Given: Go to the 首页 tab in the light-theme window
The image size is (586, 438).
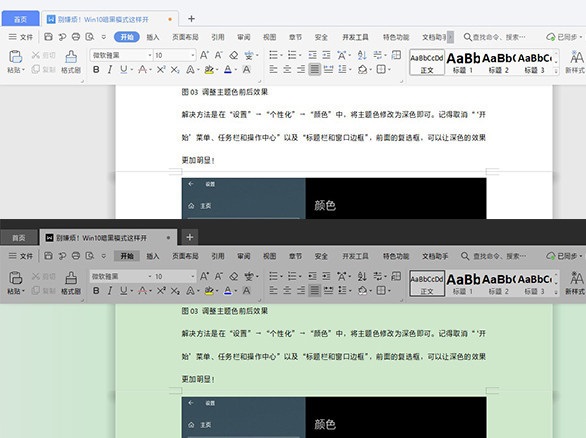Looking at the screenshot, I should (x=20, y=19).
